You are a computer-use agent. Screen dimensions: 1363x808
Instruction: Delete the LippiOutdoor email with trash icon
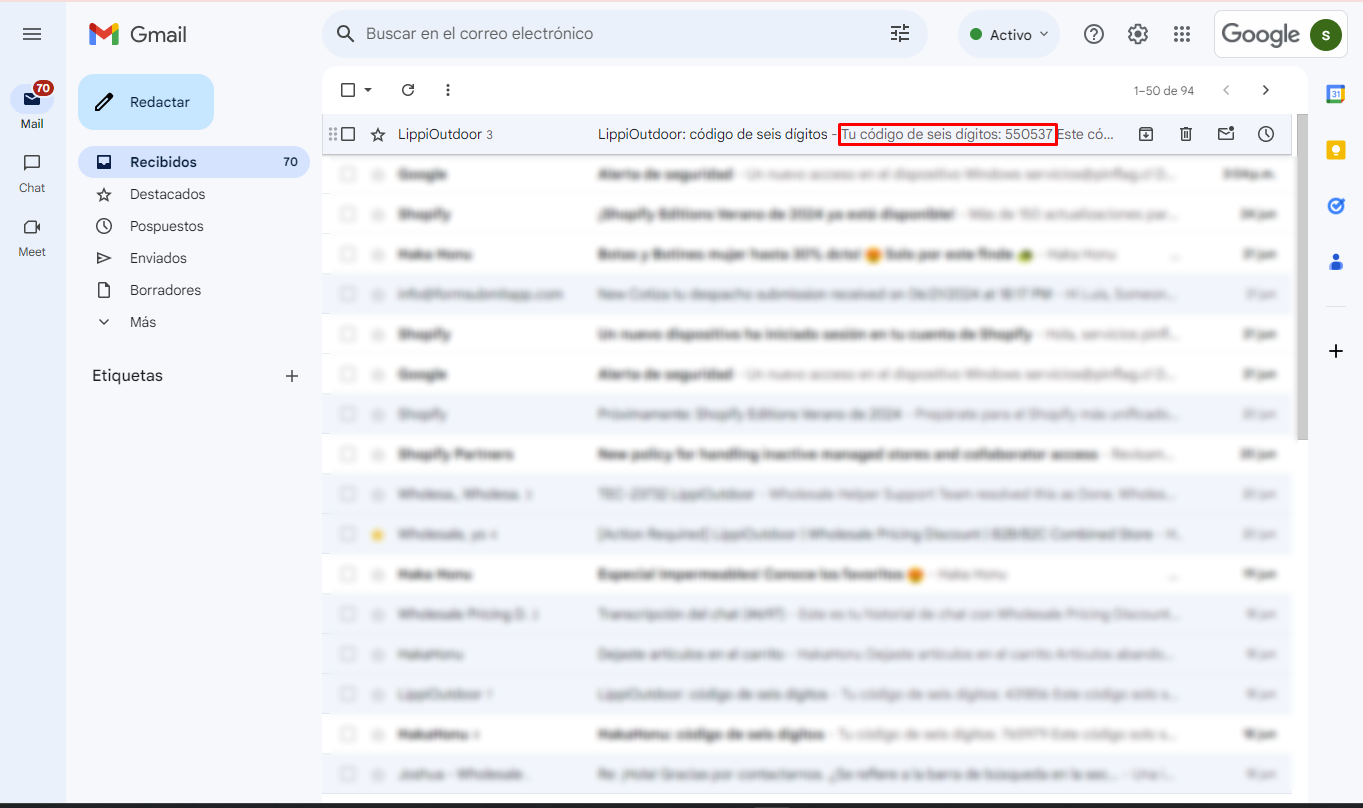pos(1186,134)
